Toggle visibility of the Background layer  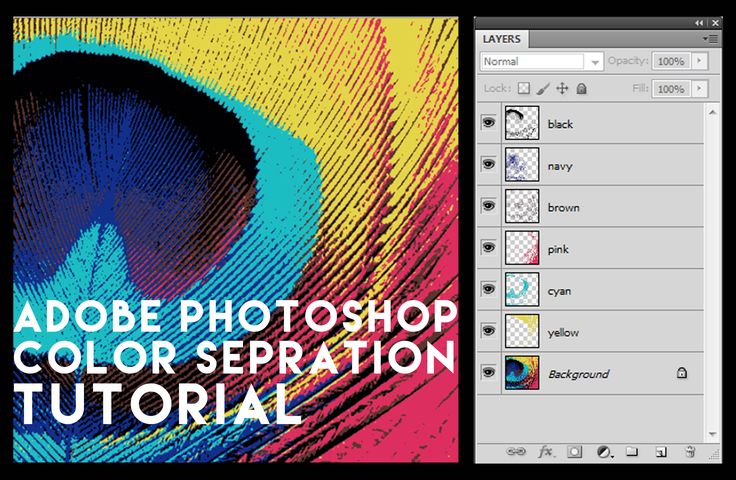pos(489,373)
